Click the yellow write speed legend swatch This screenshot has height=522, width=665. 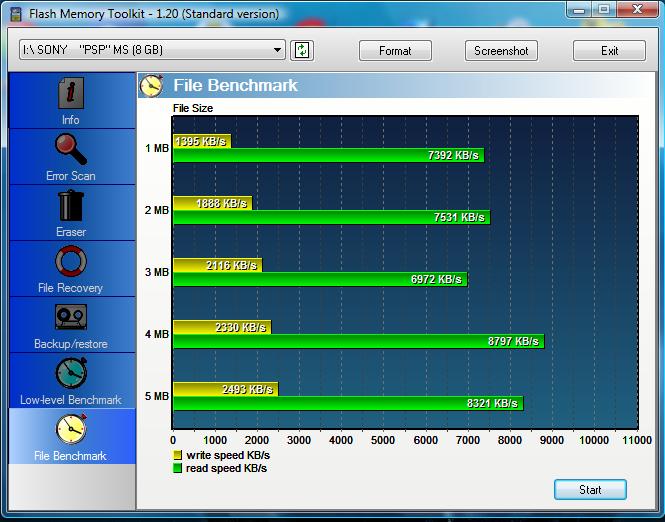point(178,455)
